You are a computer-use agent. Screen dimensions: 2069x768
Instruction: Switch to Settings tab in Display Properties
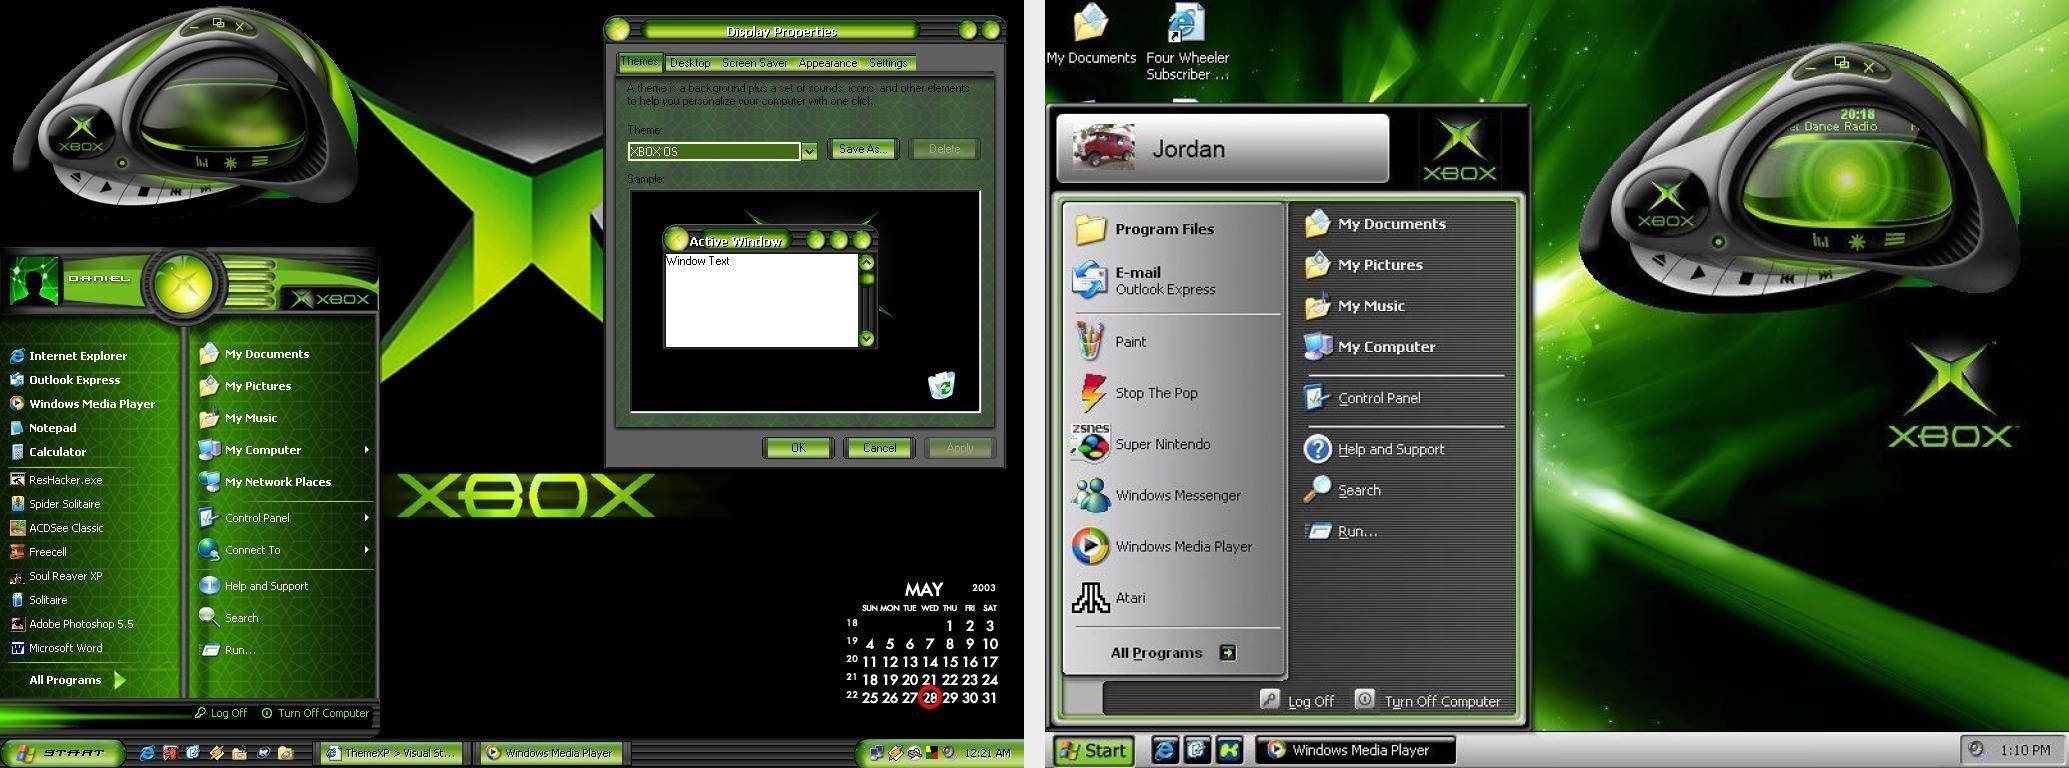(x=888, y=63)
